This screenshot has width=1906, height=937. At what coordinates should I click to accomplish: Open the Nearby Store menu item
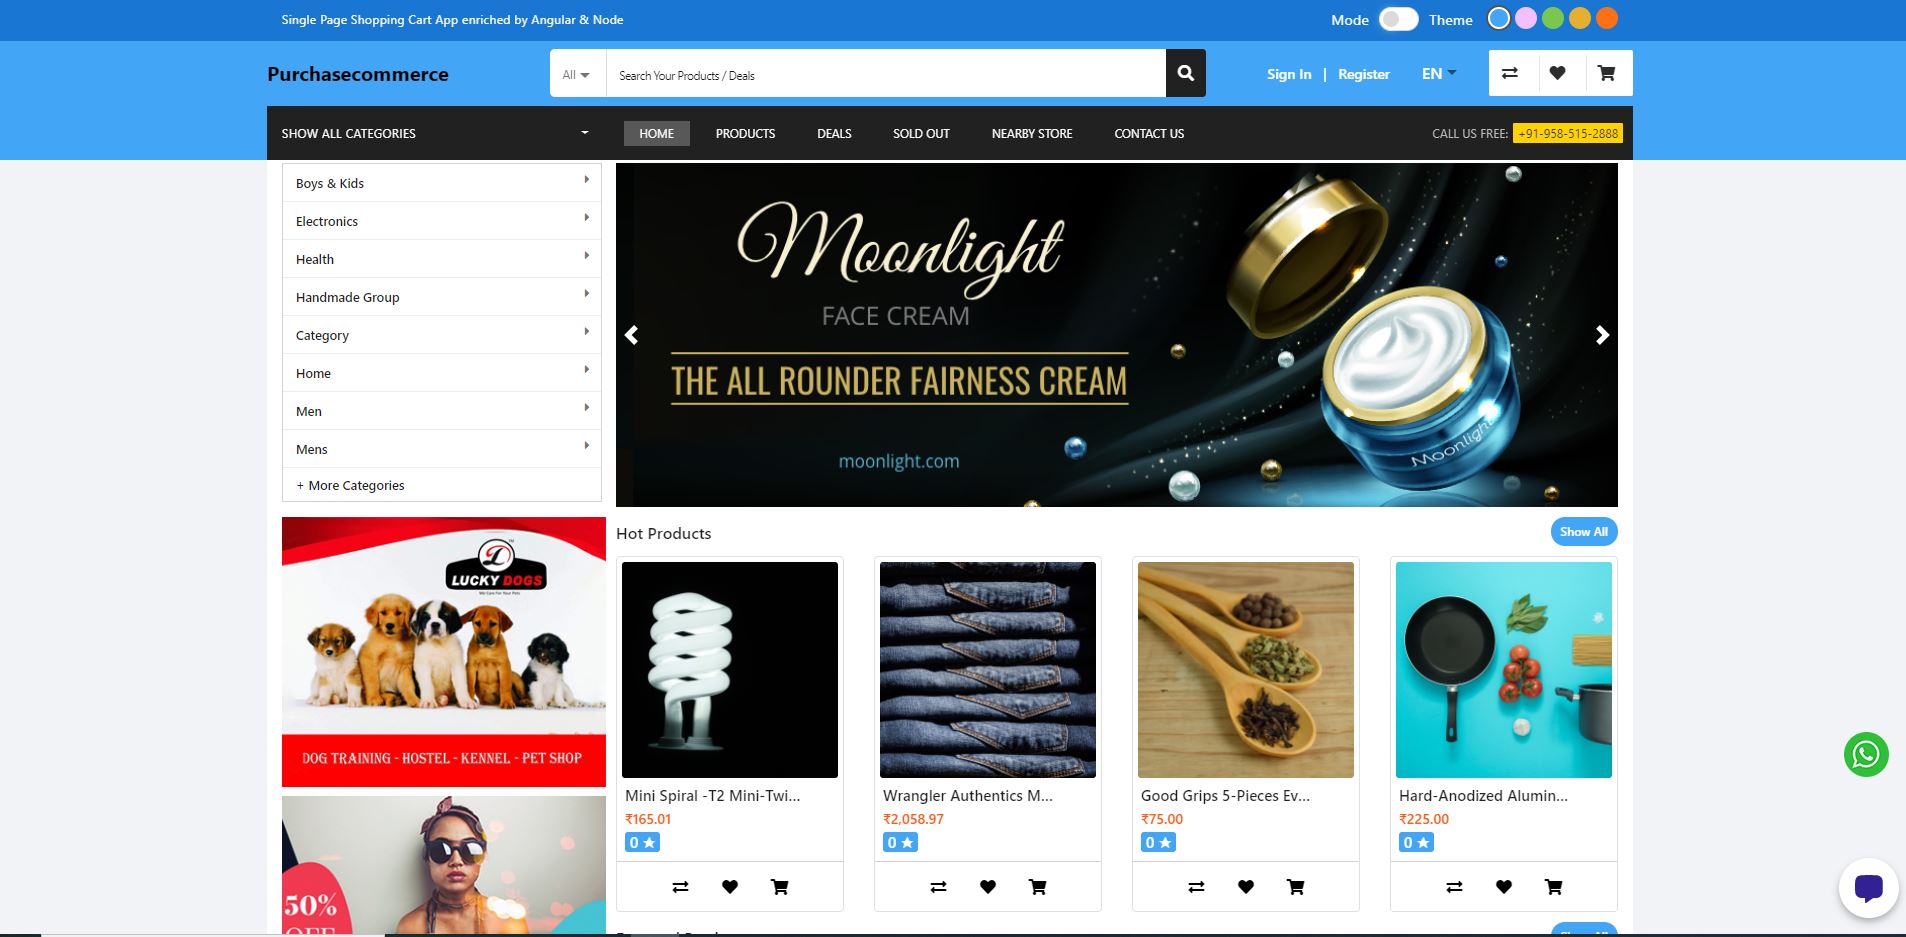pos(1032,133)
